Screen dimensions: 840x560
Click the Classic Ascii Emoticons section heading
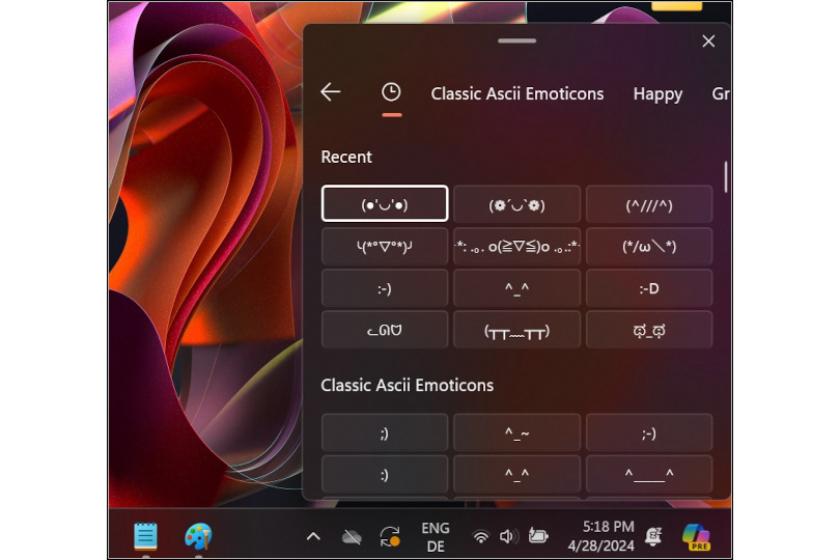coord(407,385)
